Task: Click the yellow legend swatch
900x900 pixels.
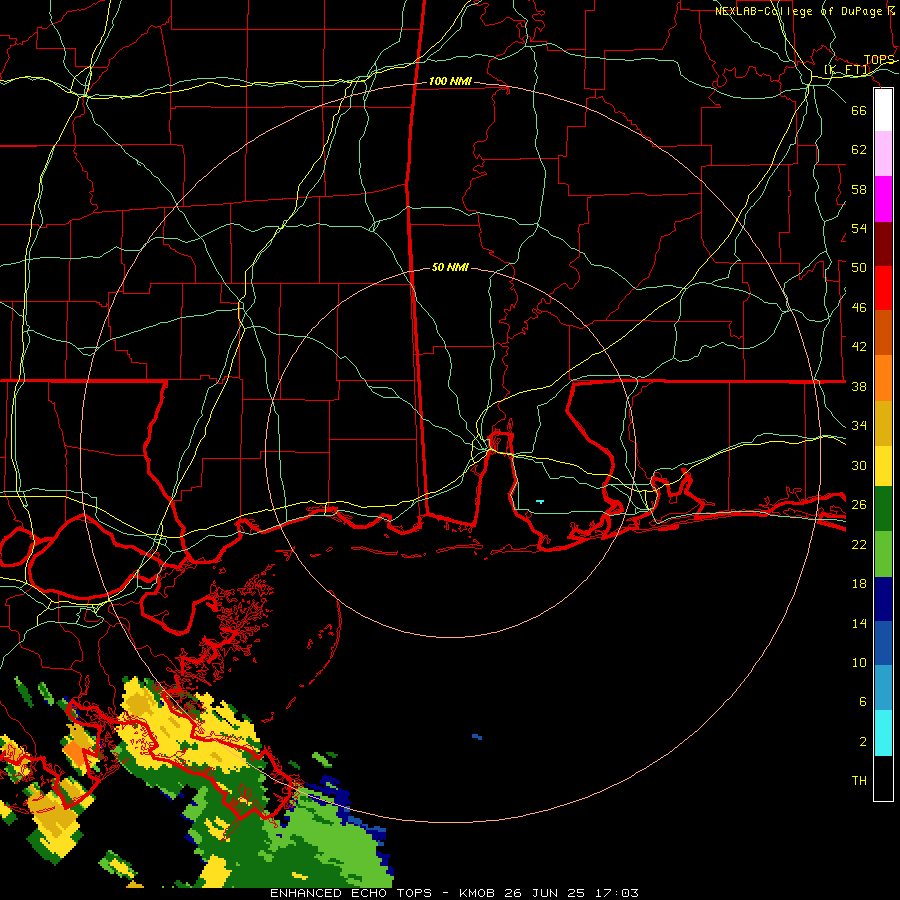Action: (x=883, y=466)
